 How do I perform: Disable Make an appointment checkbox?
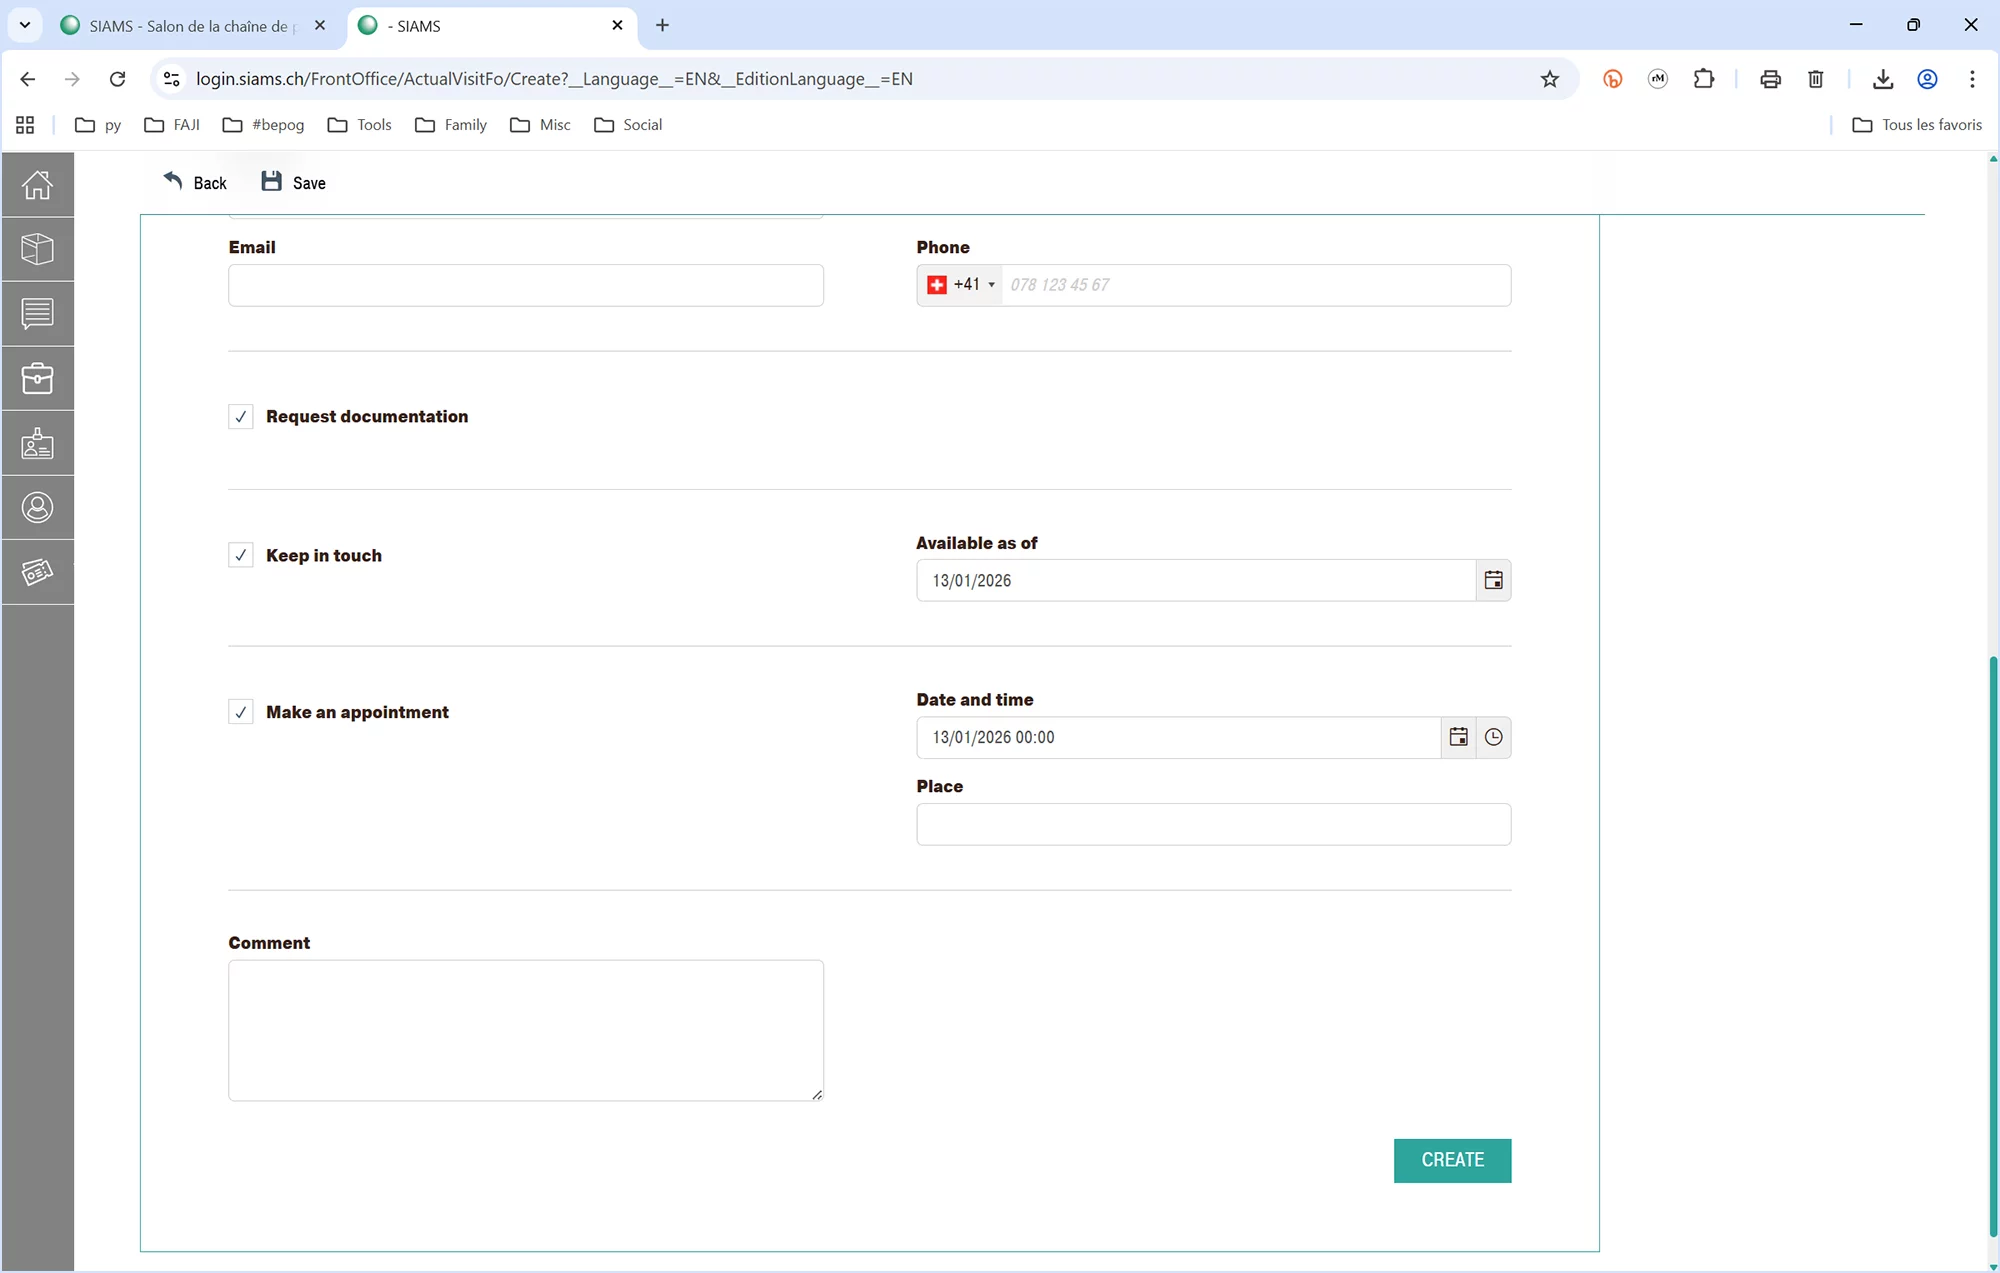pos(241,712)
